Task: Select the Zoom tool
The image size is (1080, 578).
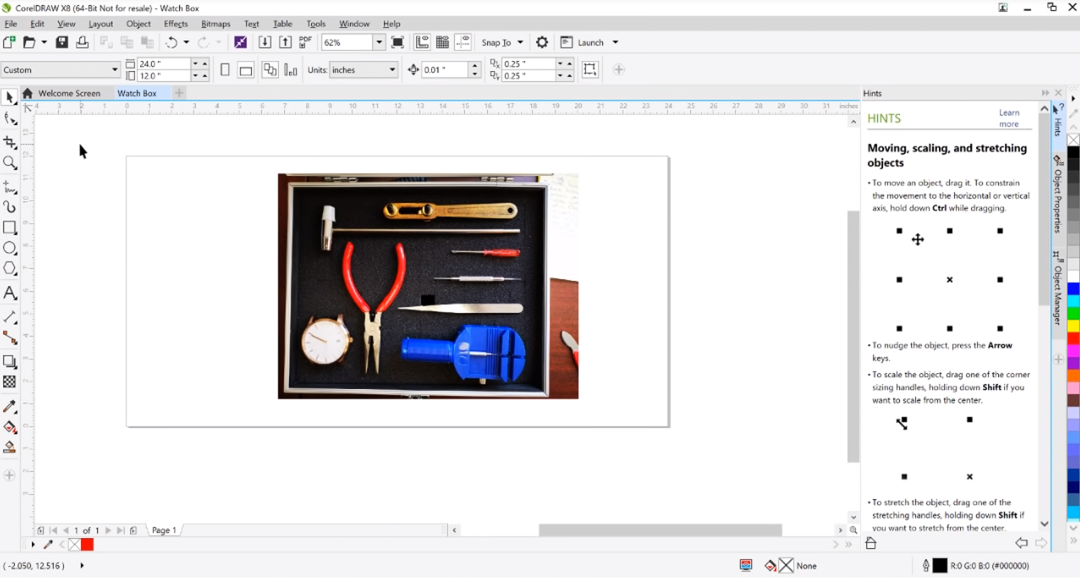Action: (10, 163)
